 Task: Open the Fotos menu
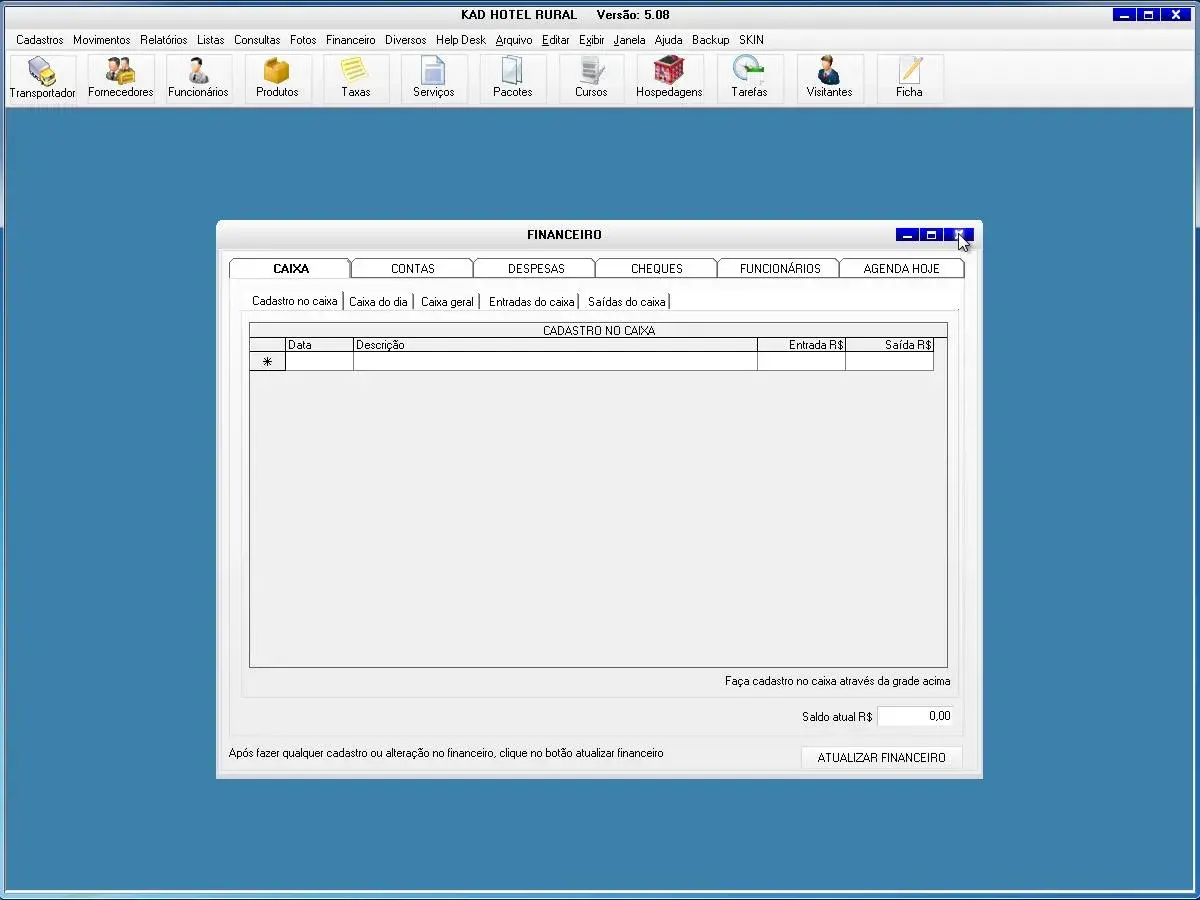[303, 40]
